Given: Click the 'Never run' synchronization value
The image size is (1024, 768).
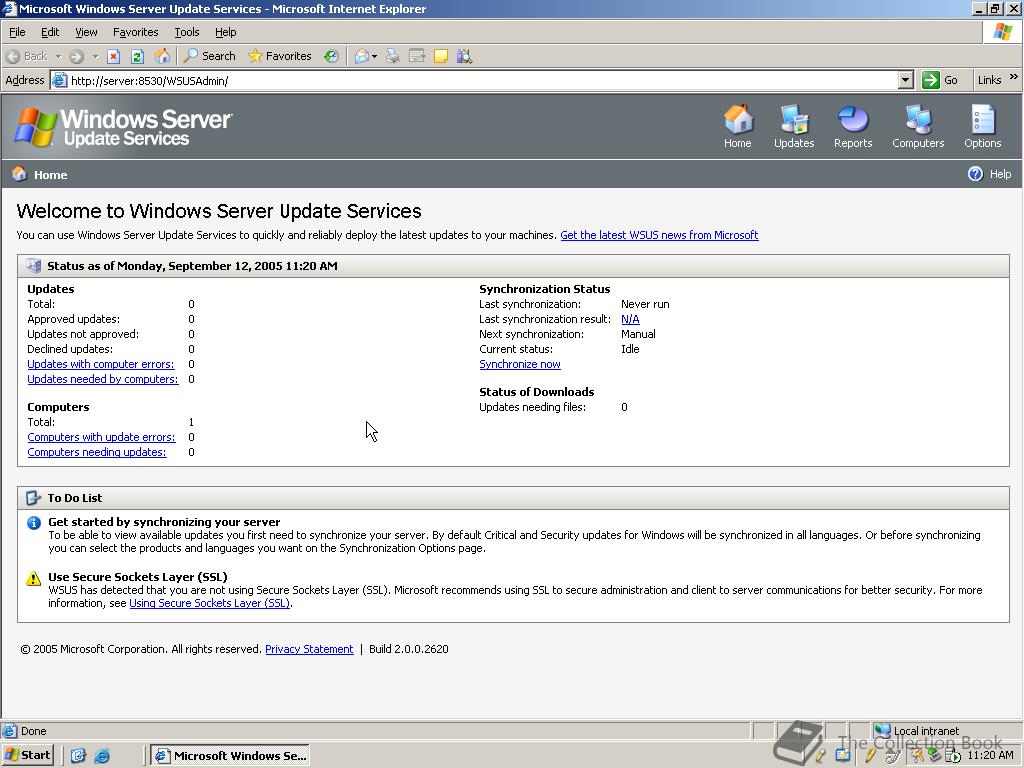Looking at the screenshot, I should (645, 304).
